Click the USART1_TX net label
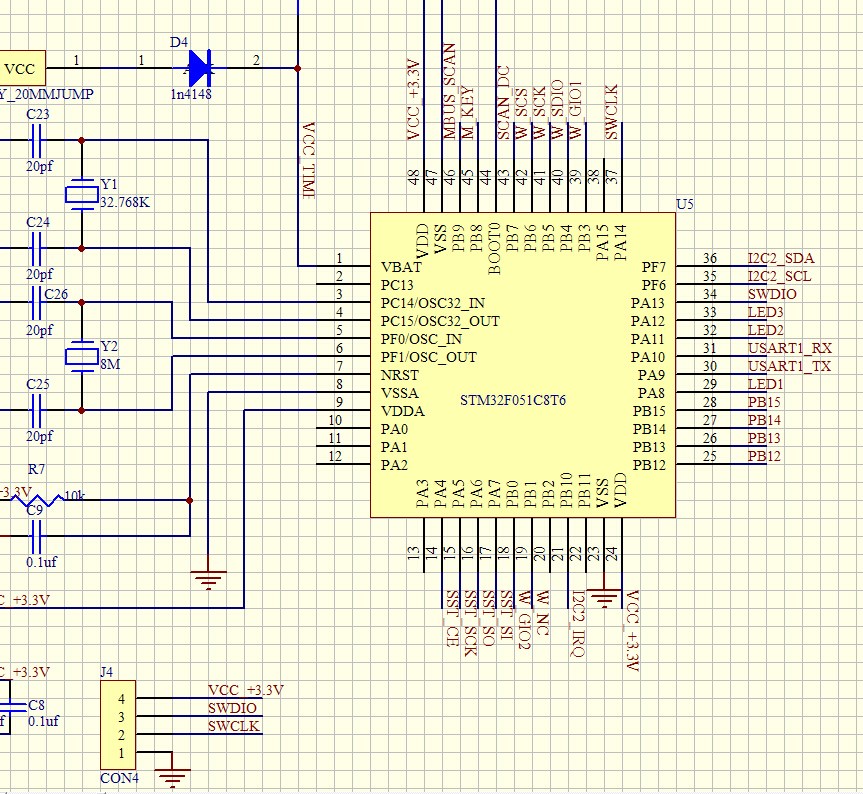863x794 pixels. pyautogui.click(x=789, y=366)
